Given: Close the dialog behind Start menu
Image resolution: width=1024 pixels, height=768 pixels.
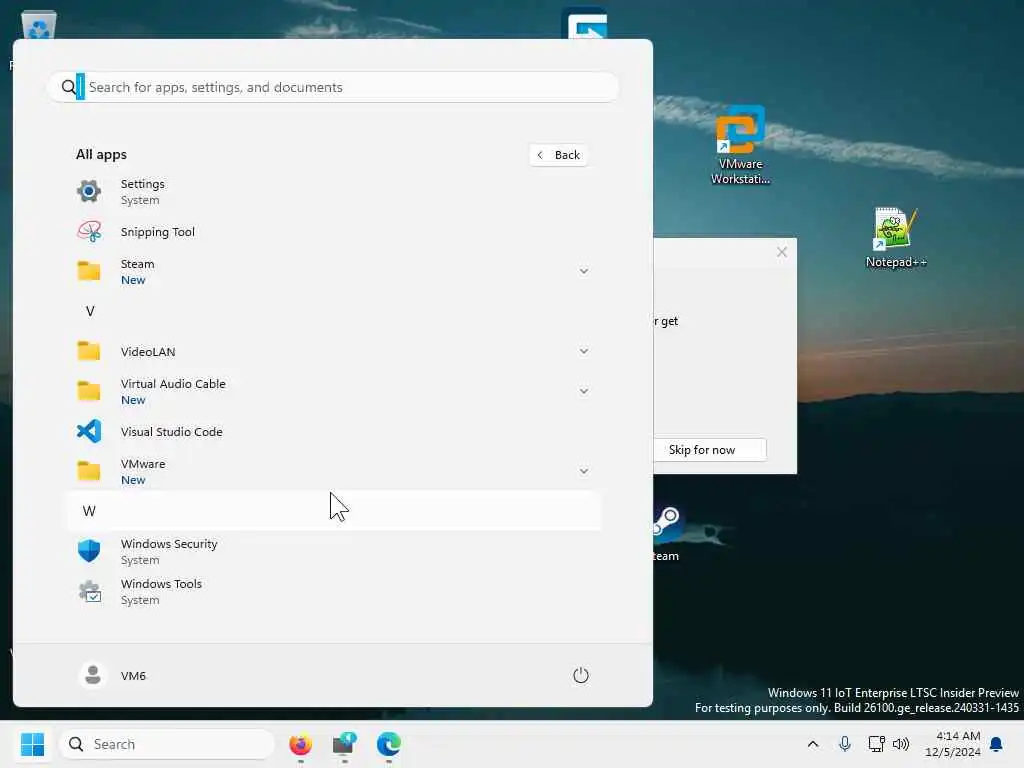Looking at the screenshot, I should click(x=782, y=252).
